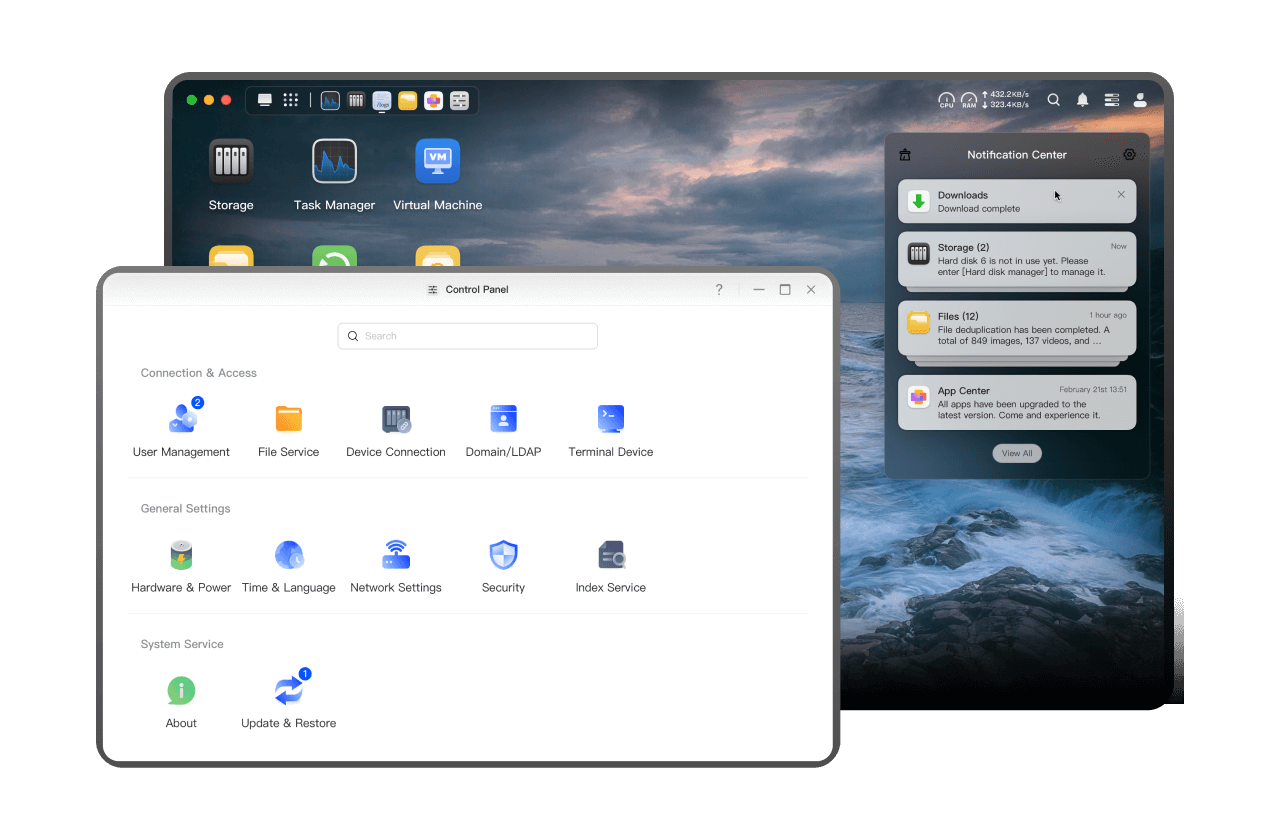This screenshot has height=840, width=1280.
Task: Launch Virtual Machine from the desktop
Action: [x=437, y=160]
